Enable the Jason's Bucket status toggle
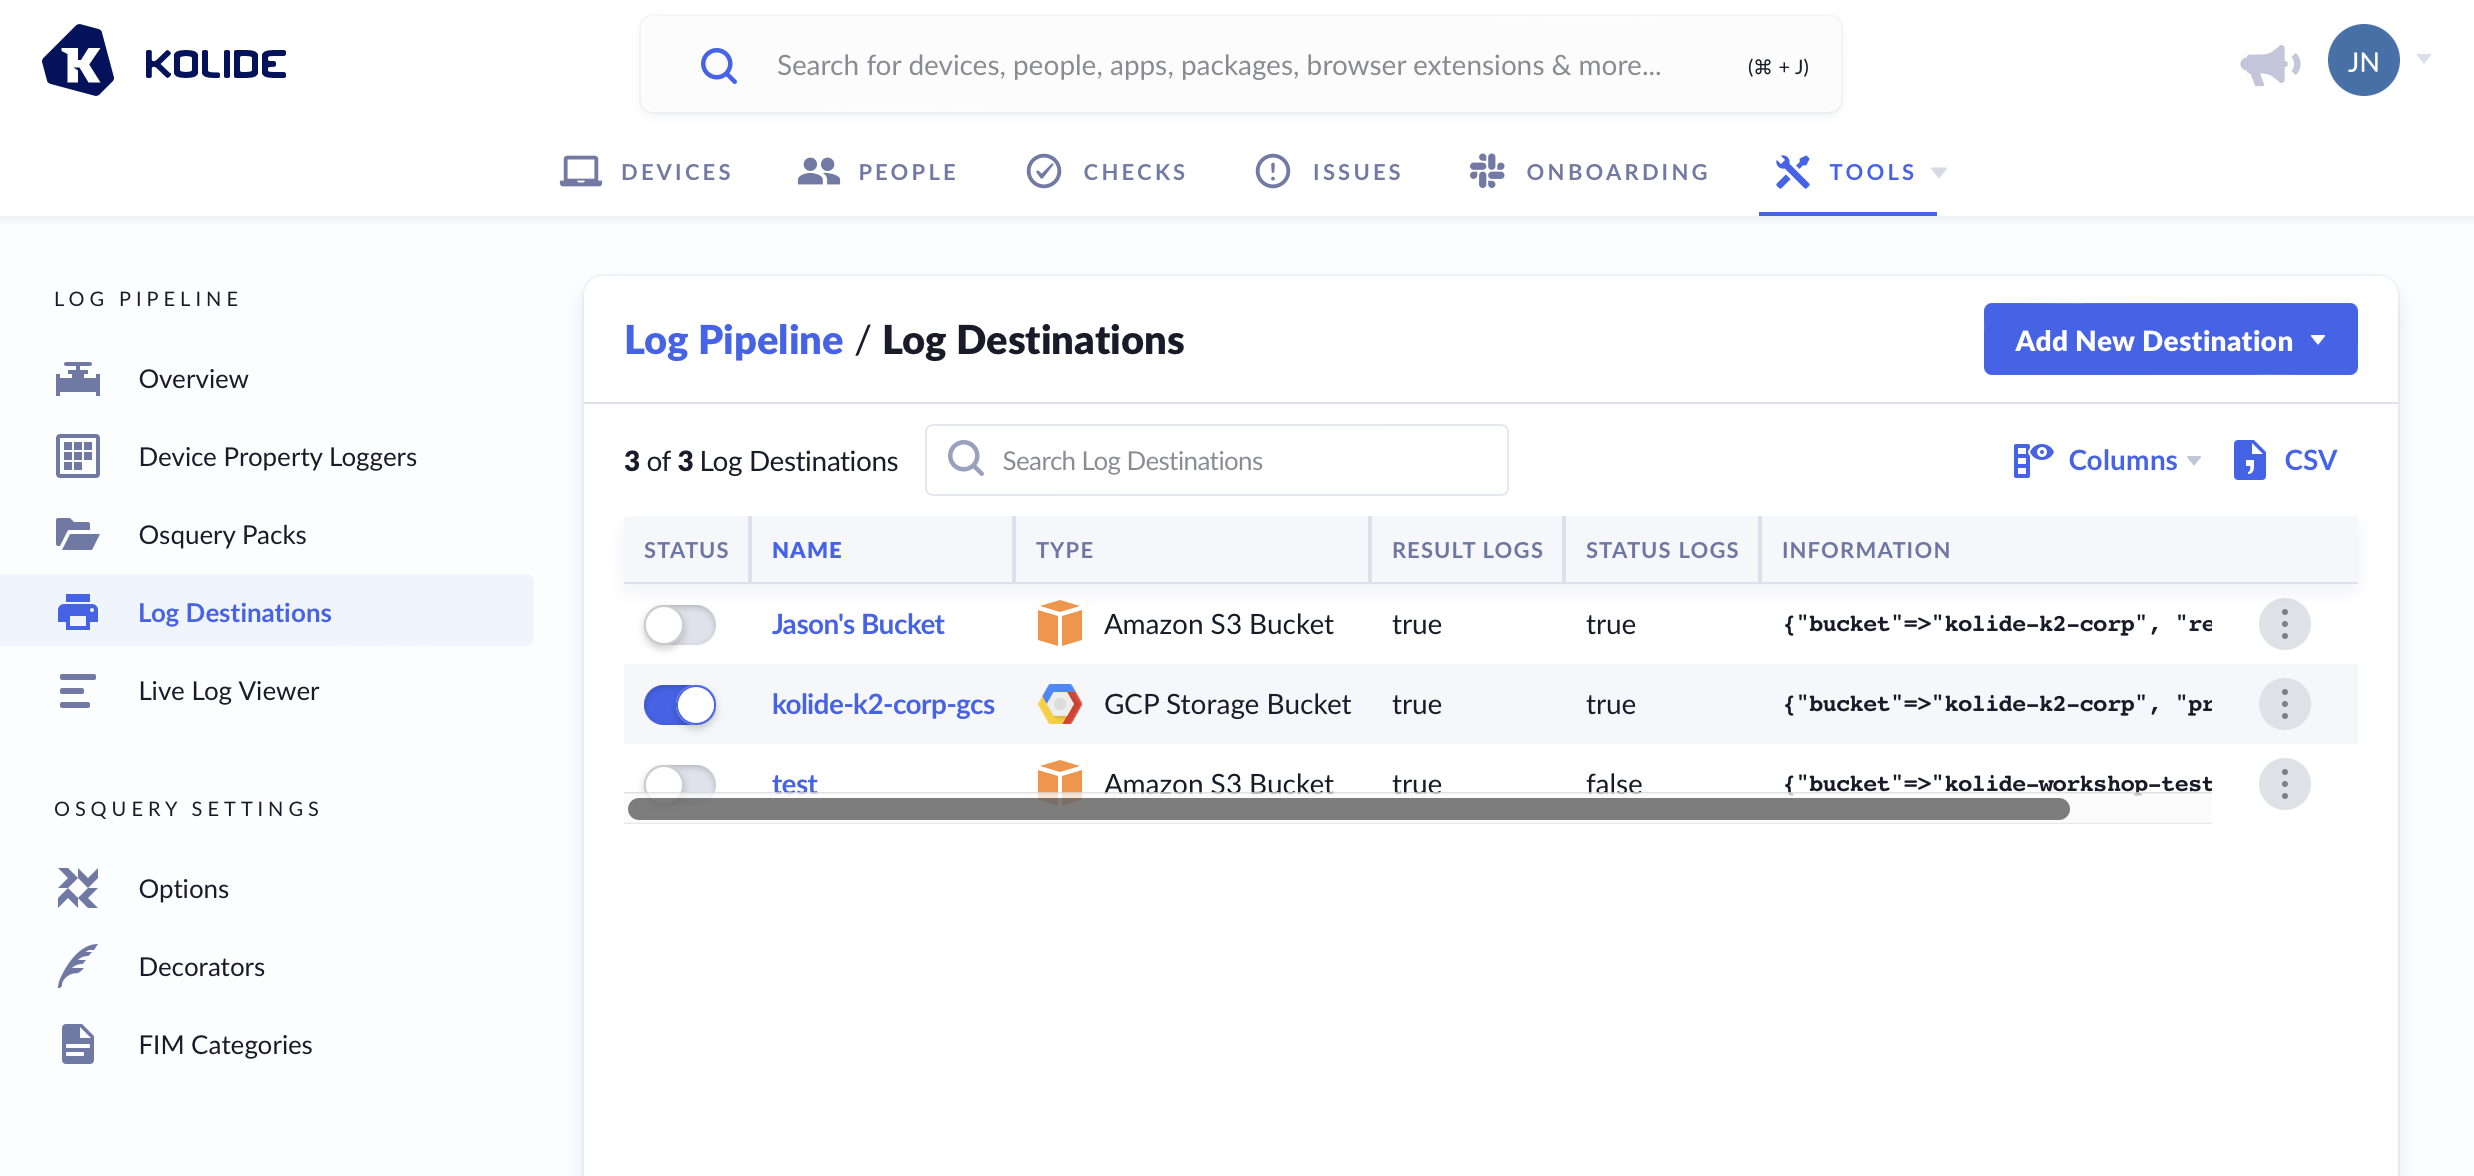Viewport: 2474px width, 1176px height. coord(680,625)
